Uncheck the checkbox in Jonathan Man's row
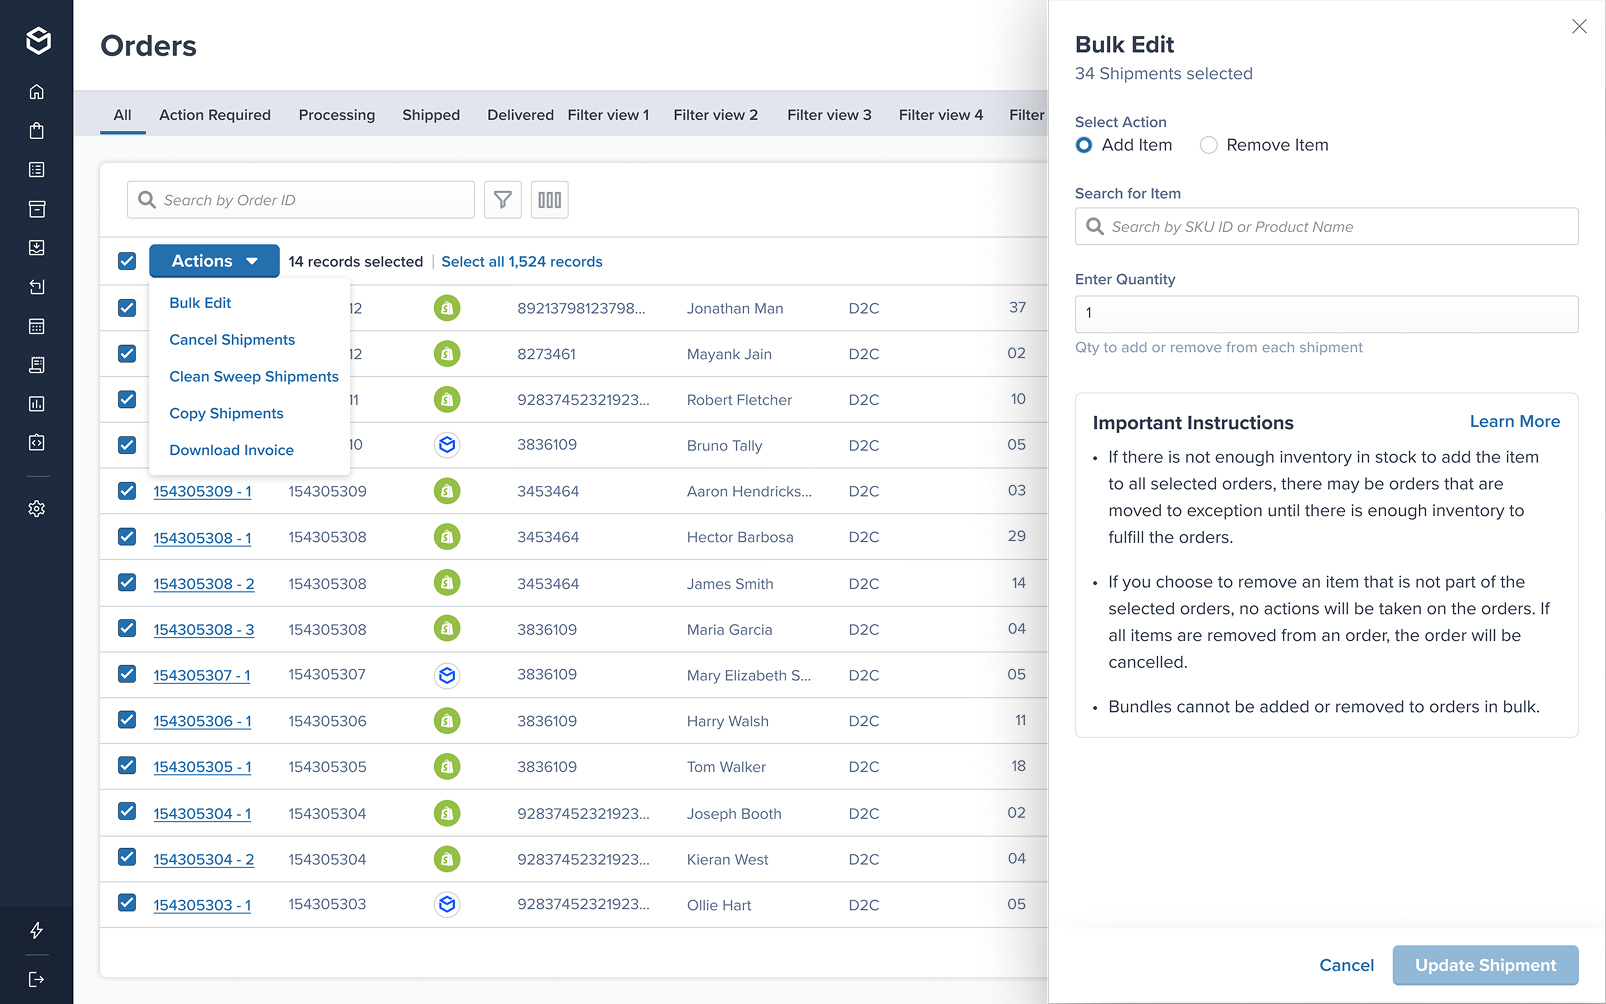Viewport: 1606px width, 1004px height. [127, 308]
